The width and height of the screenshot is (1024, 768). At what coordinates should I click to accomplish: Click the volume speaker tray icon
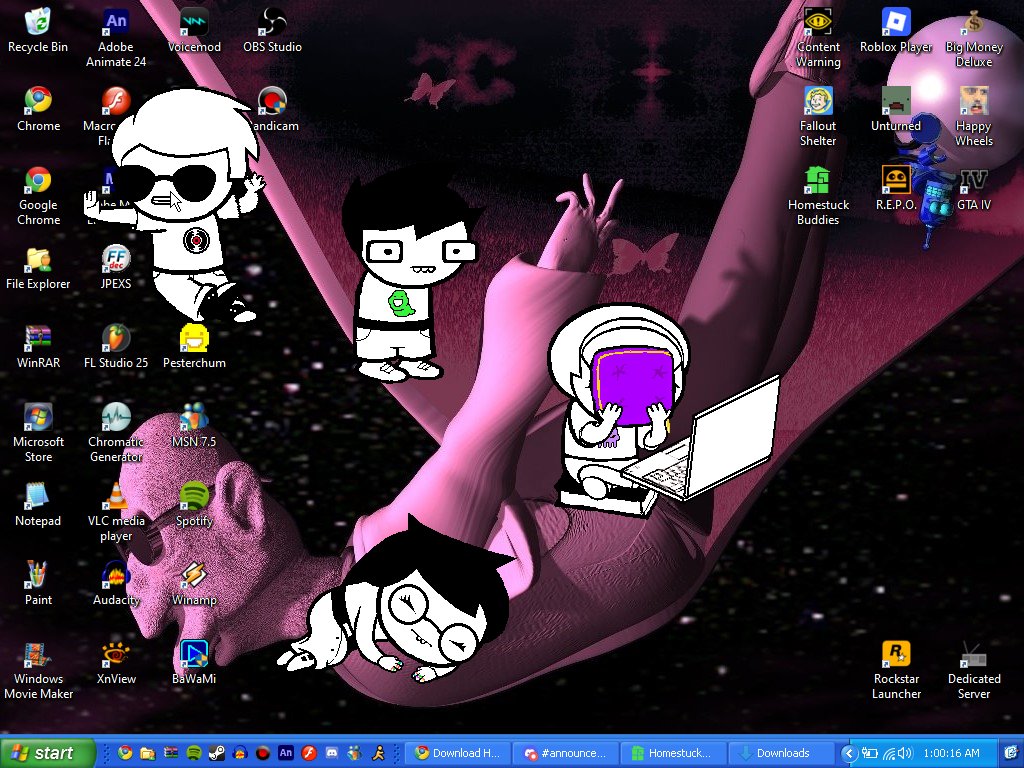pos(905,753)
